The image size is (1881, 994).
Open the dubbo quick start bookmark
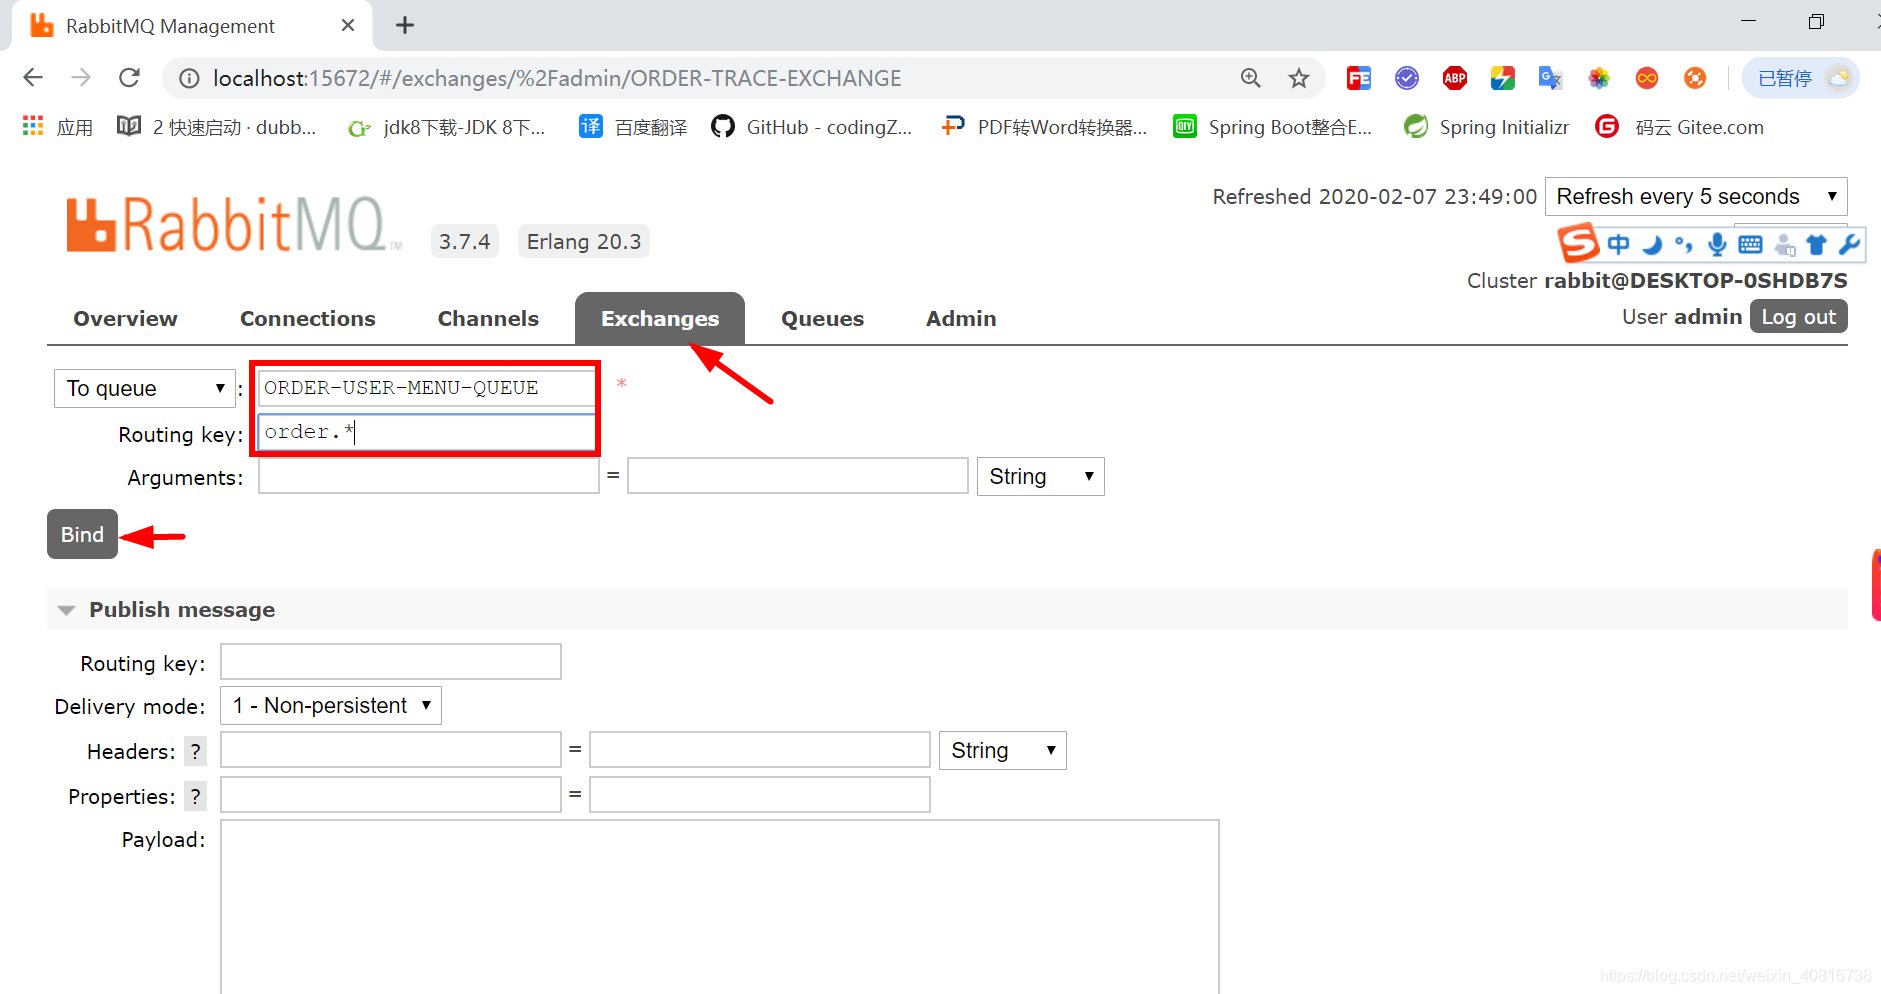[217, 127]
